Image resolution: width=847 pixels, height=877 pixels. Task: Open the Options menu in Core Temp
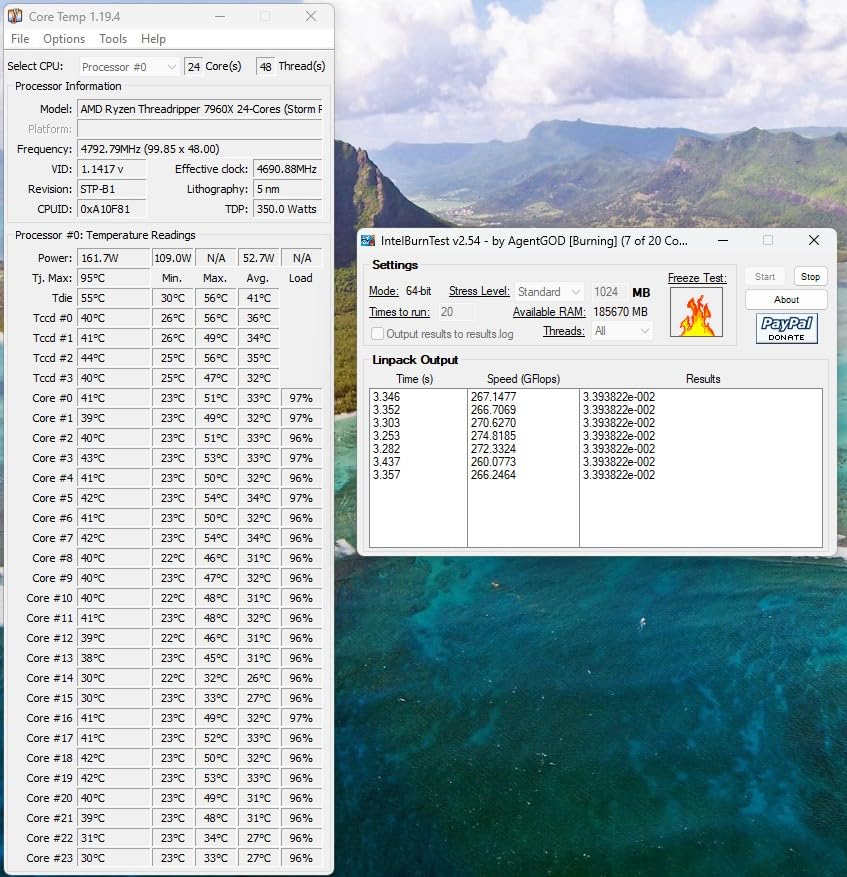[x=63, y=39]
